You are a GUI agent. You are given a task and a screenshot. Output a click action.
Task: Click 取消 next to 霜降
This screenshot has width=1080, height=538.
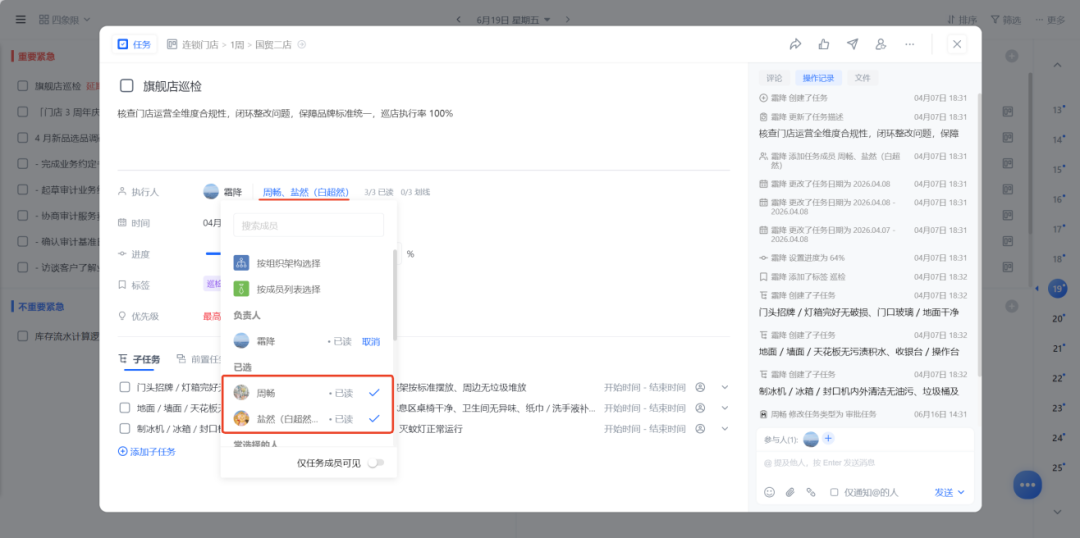point(371,342)
